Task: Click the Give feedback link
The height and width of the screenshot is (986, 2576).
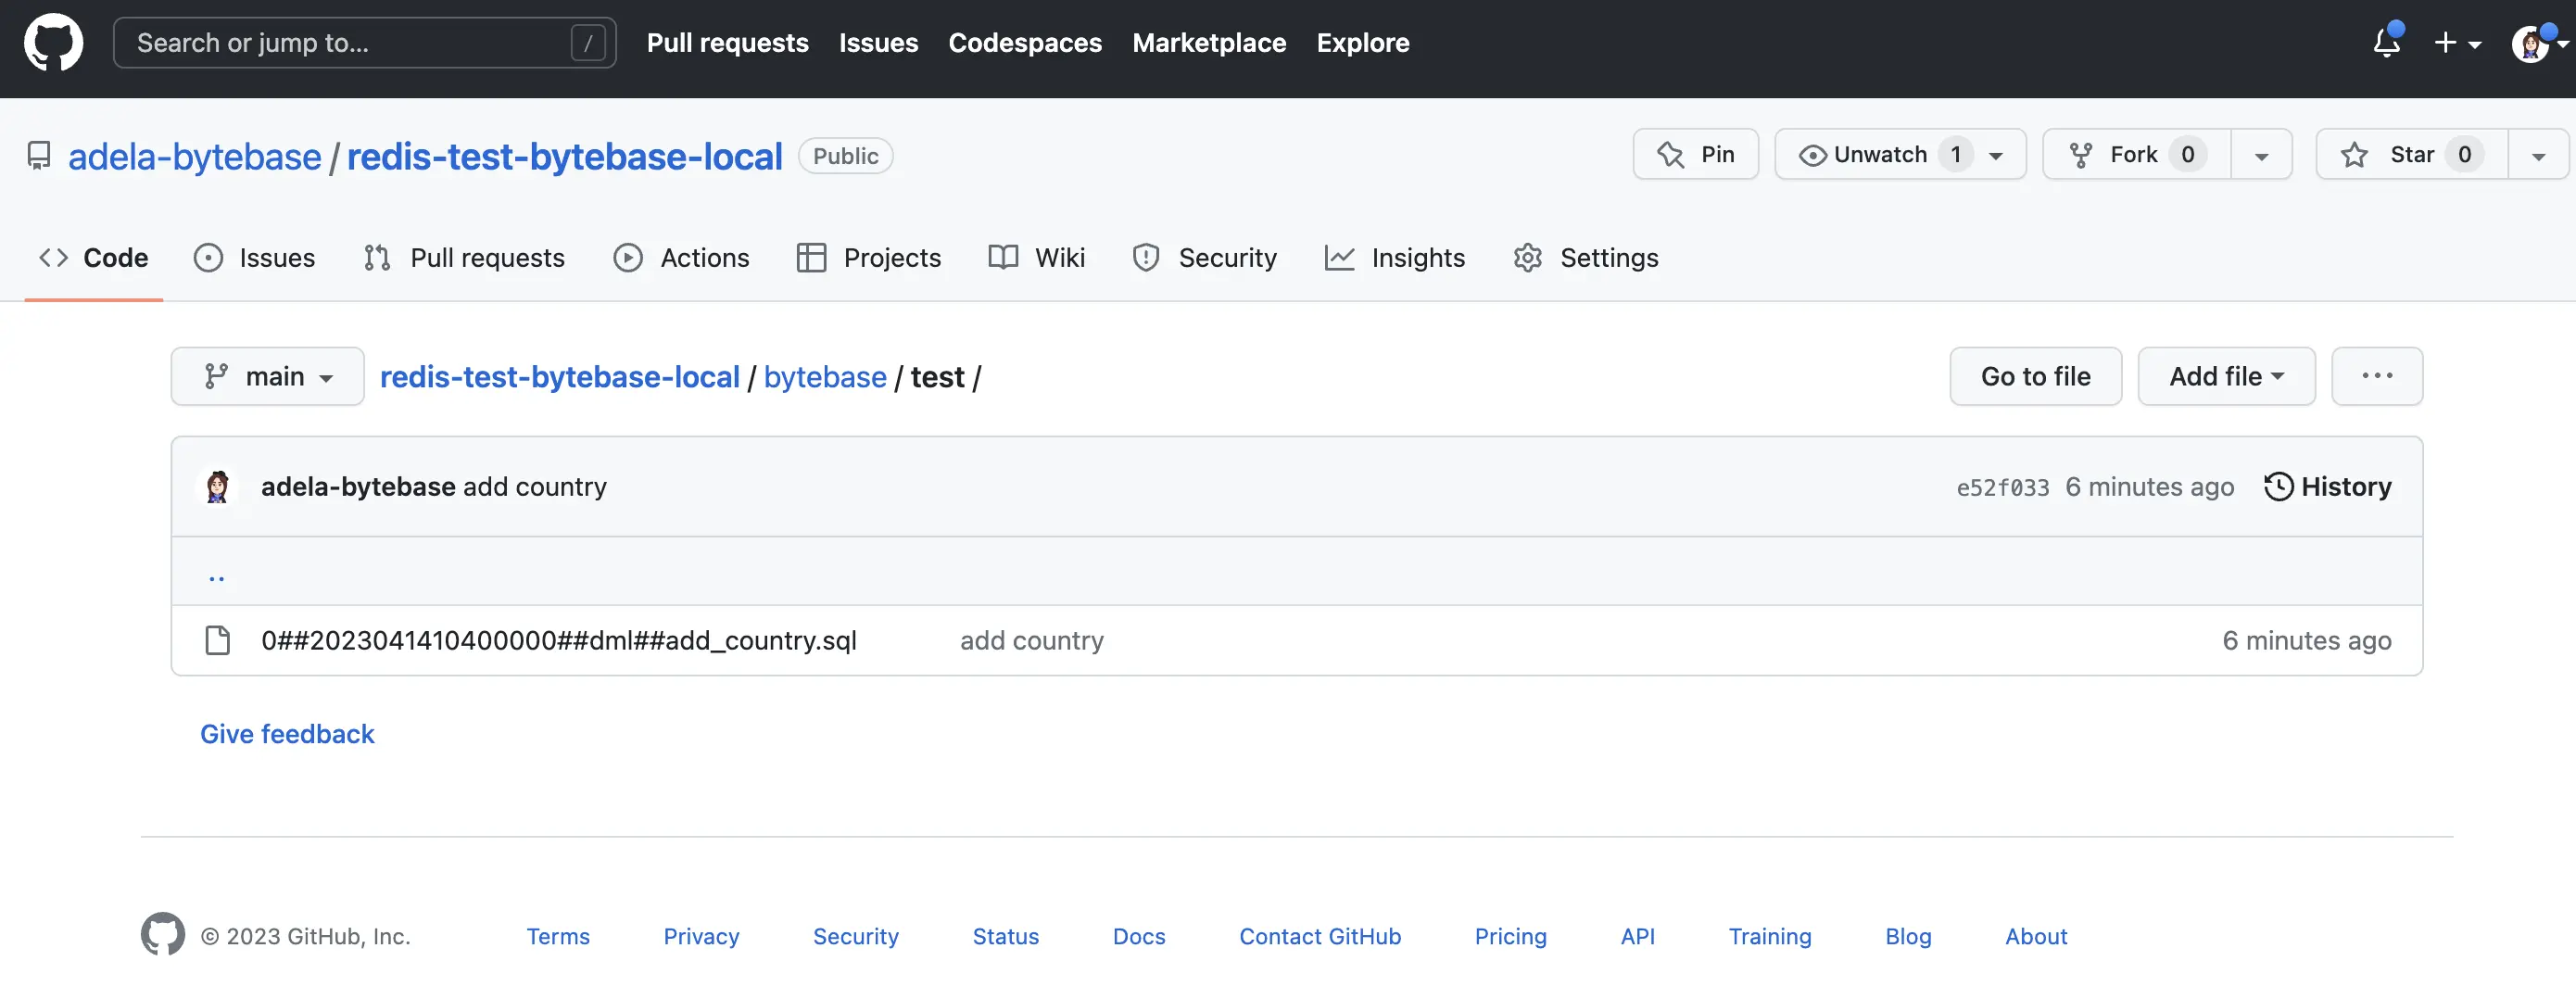Action: pos(287,734)
